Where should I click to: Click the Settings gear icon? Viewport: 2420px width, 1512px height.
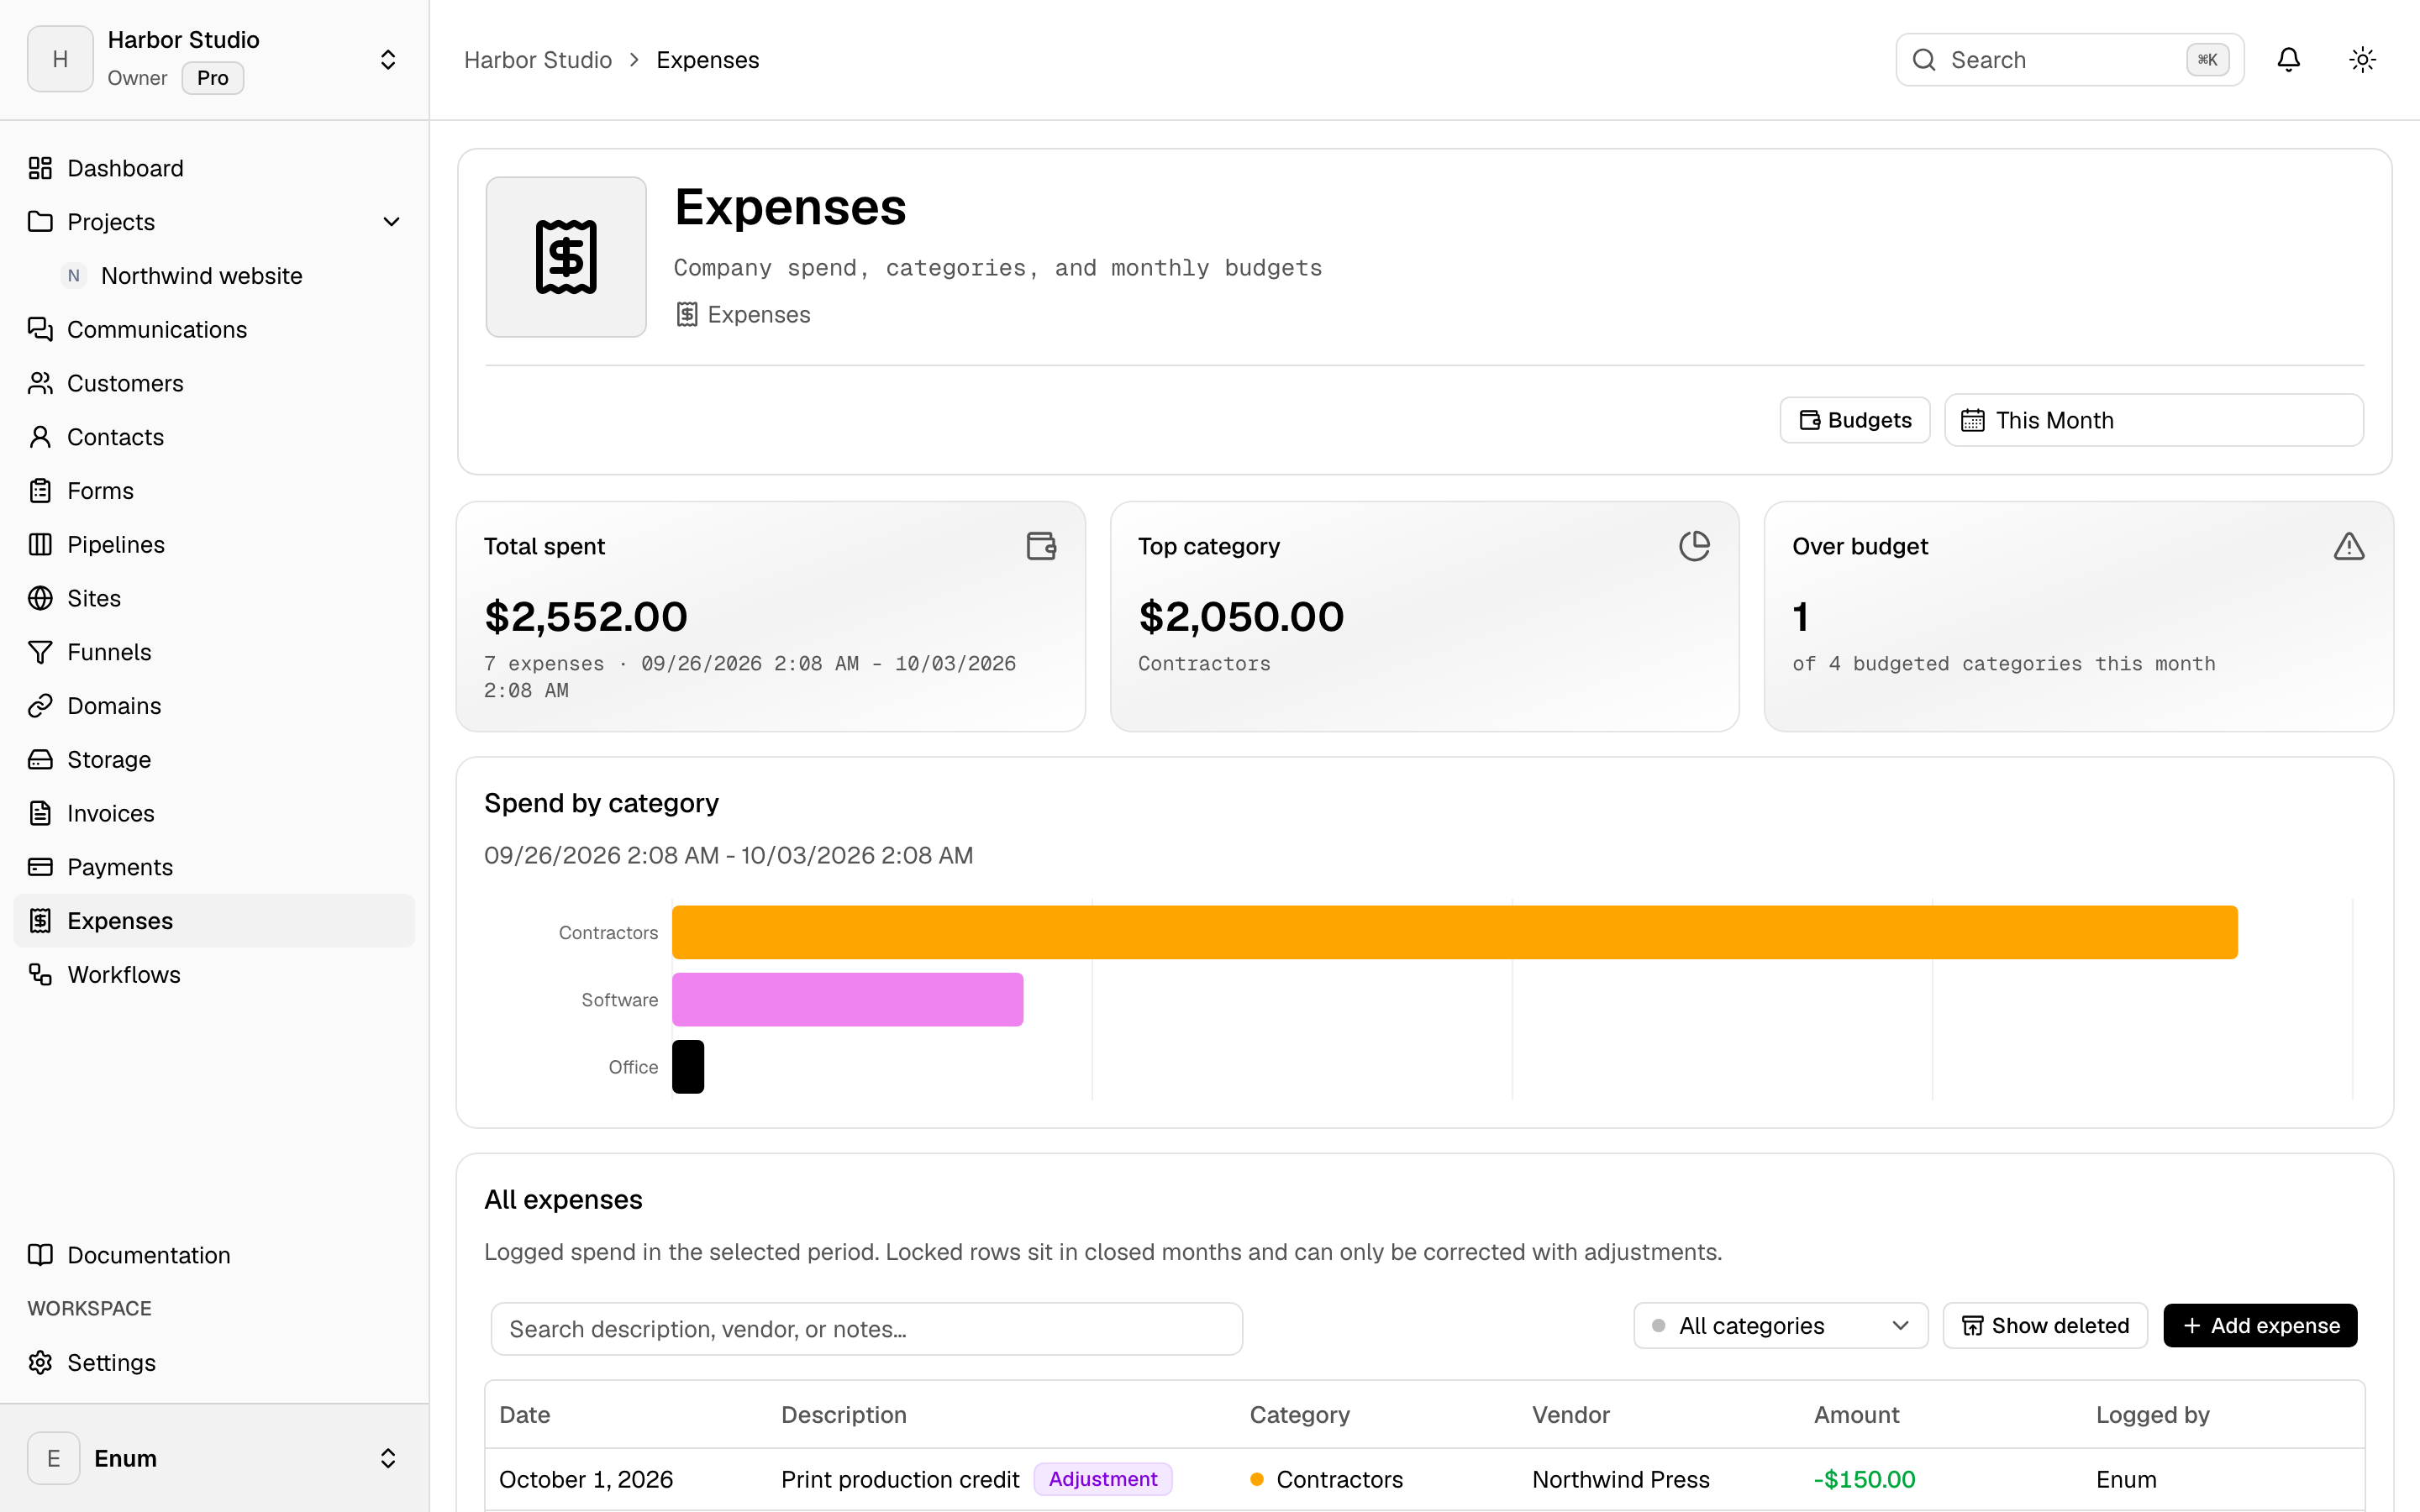(x=40, y=1363)
